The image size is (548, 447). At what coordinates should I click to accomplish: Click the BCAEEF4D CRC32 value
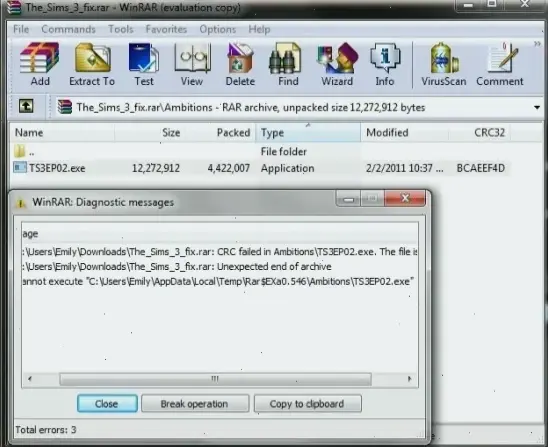tap(481, 168)
